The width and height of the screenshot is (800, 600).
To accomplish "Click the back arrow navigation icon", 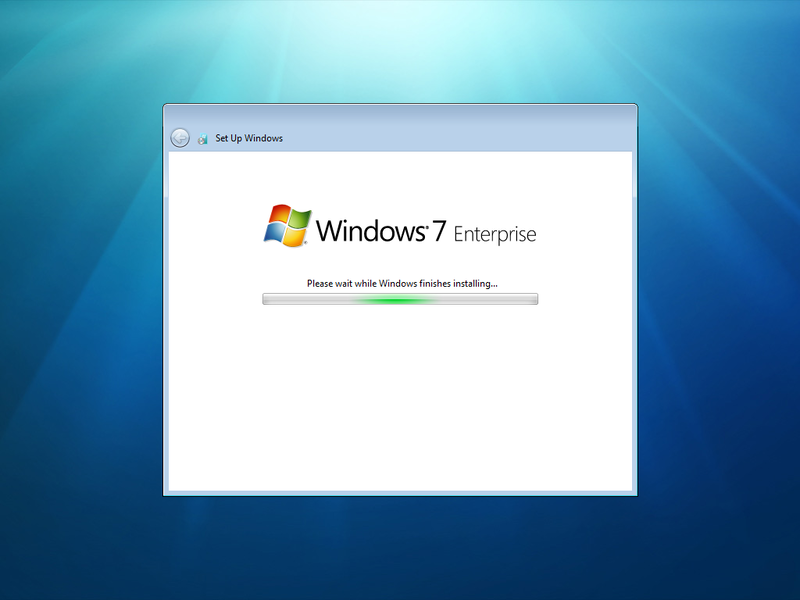I will pos(179,138).
